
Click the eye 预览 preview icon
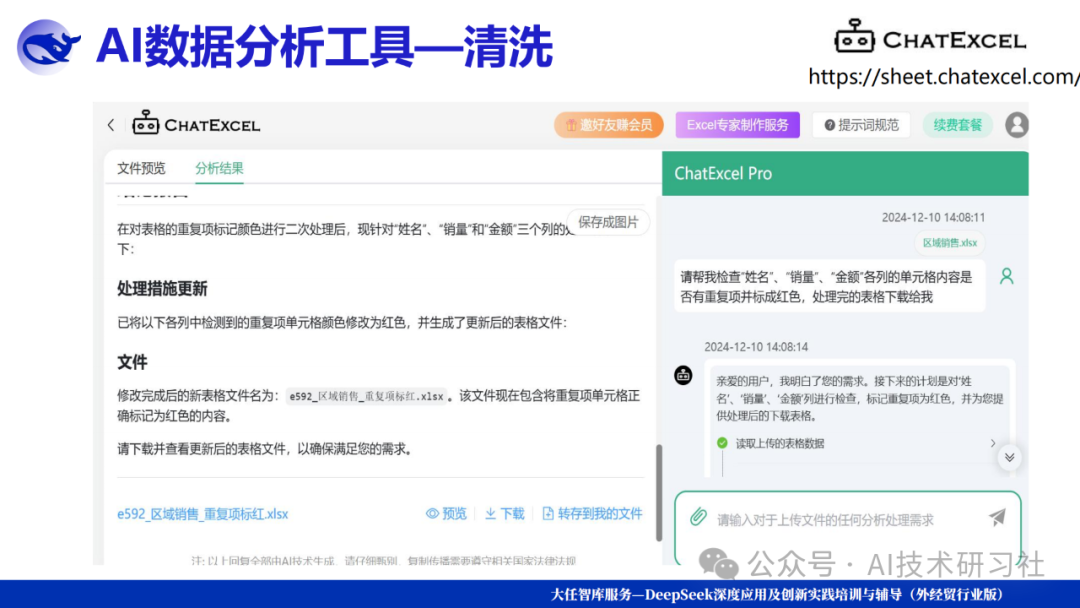coord(433,513)
